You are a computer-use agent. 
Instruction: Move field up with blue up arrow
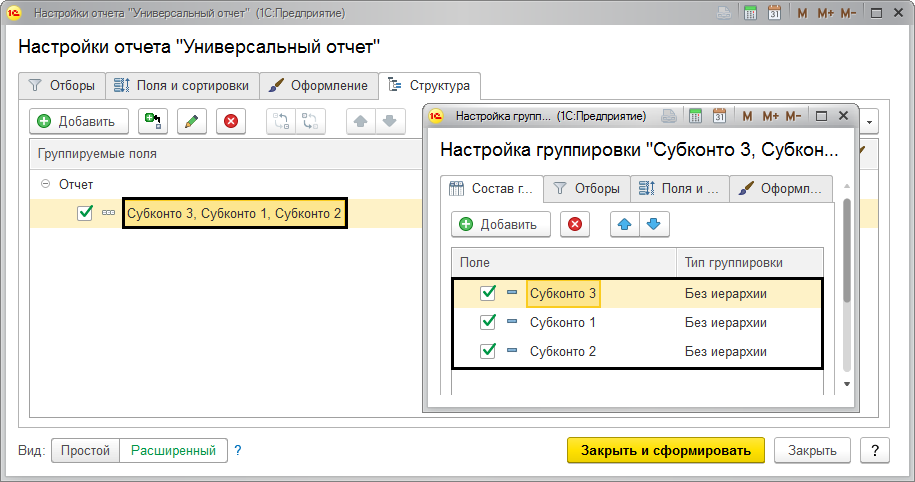[x=624, y=224]
